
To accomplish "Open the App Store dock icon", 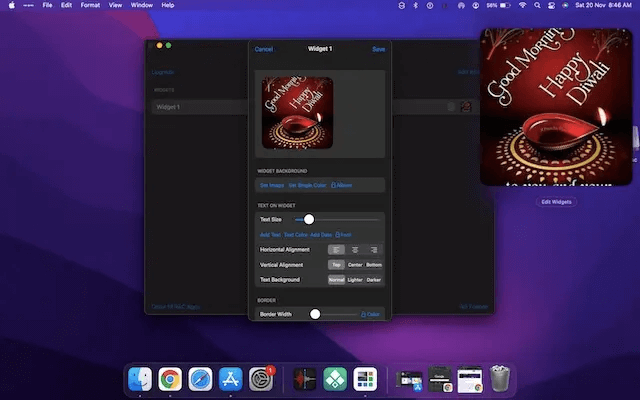I will (231, 379).
